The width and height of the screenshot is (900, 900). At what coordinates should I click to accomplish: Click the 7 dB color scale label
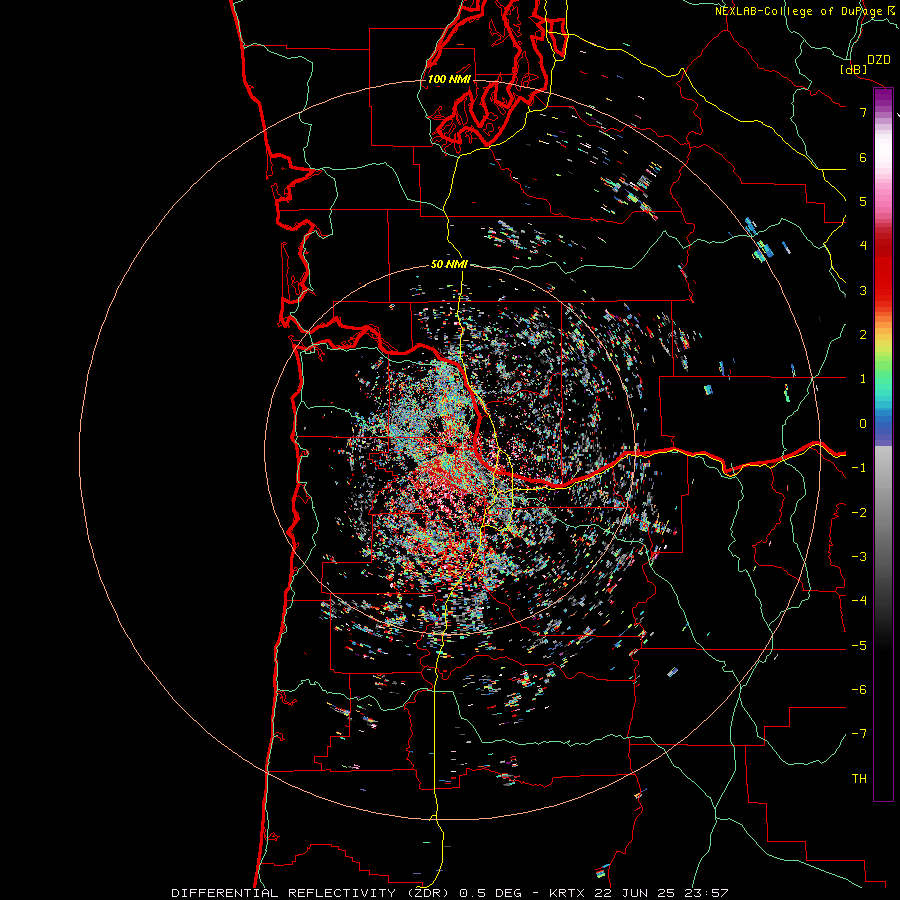tap(863, 112)
